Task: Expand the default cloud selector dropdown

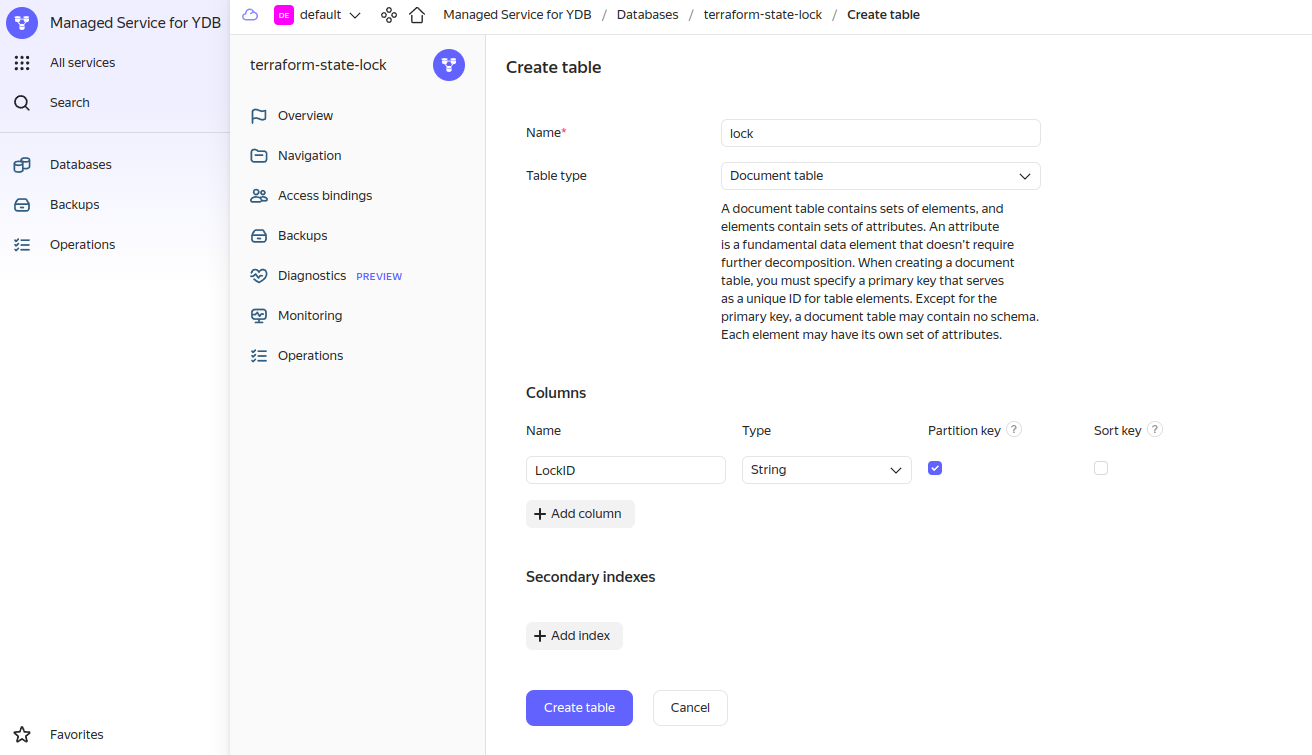Action: tap(355, 14)
